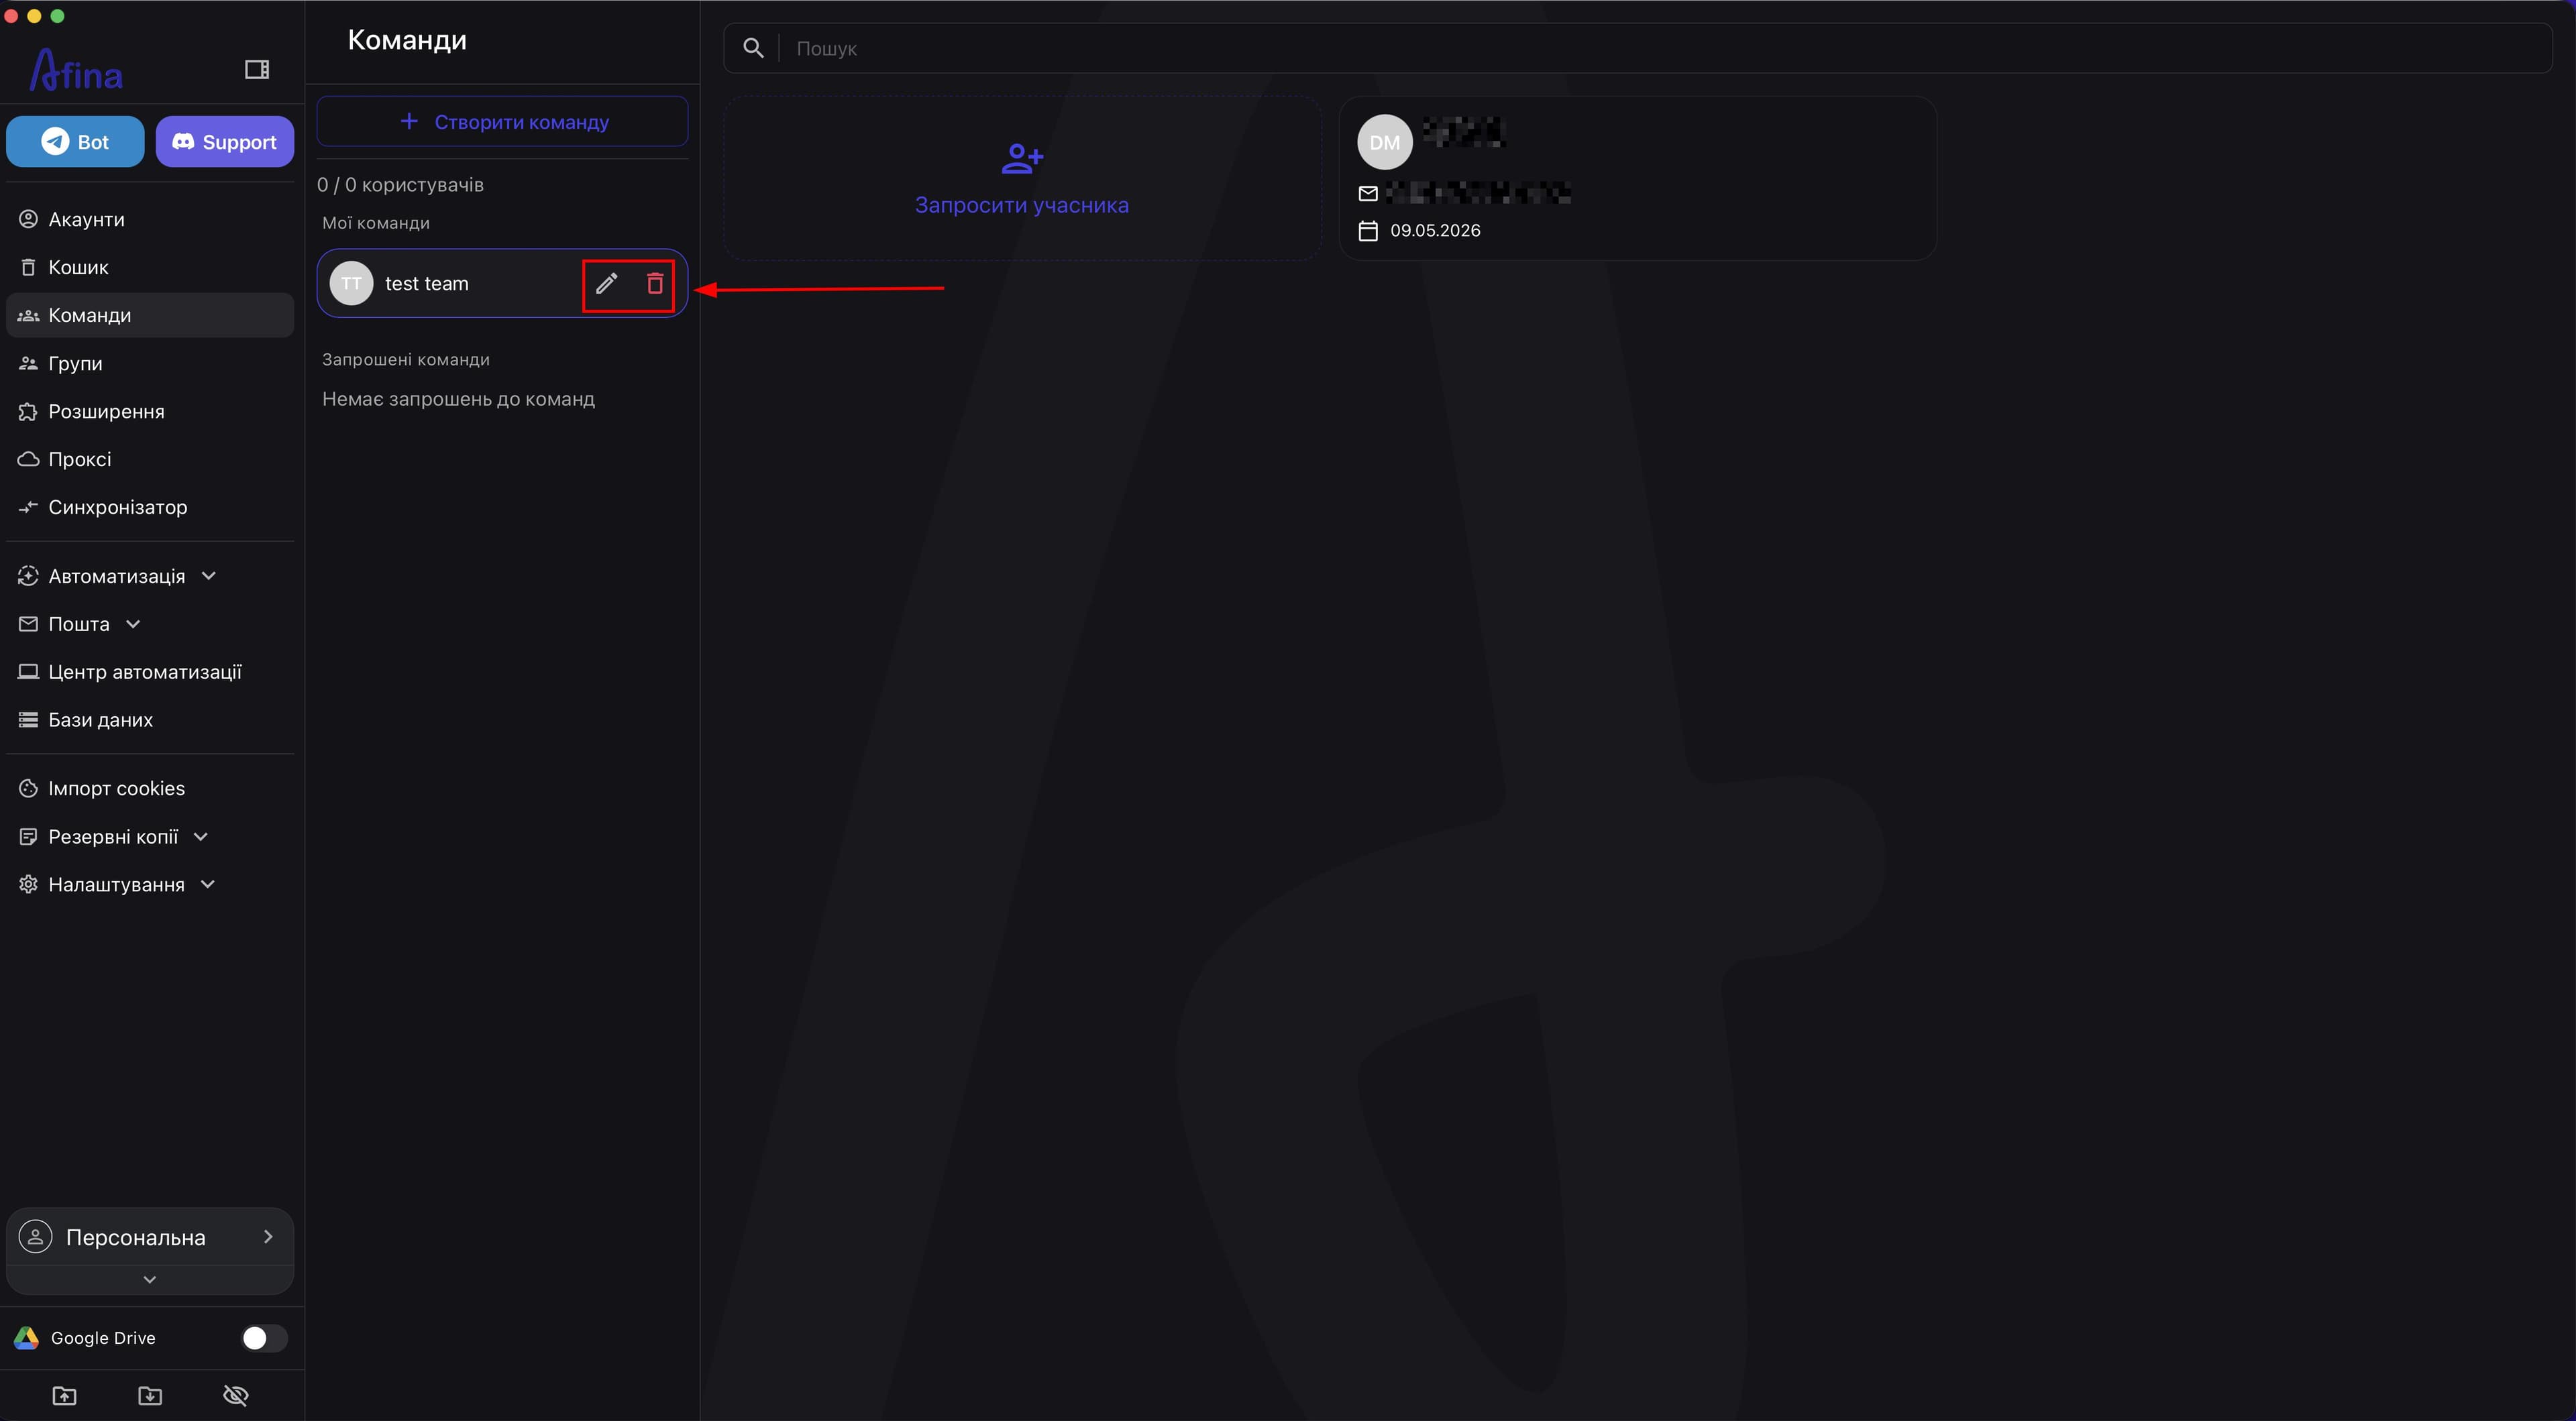
Task: Click 'Немає запрошень до команд' text
Action: click(x=458, y=399)
